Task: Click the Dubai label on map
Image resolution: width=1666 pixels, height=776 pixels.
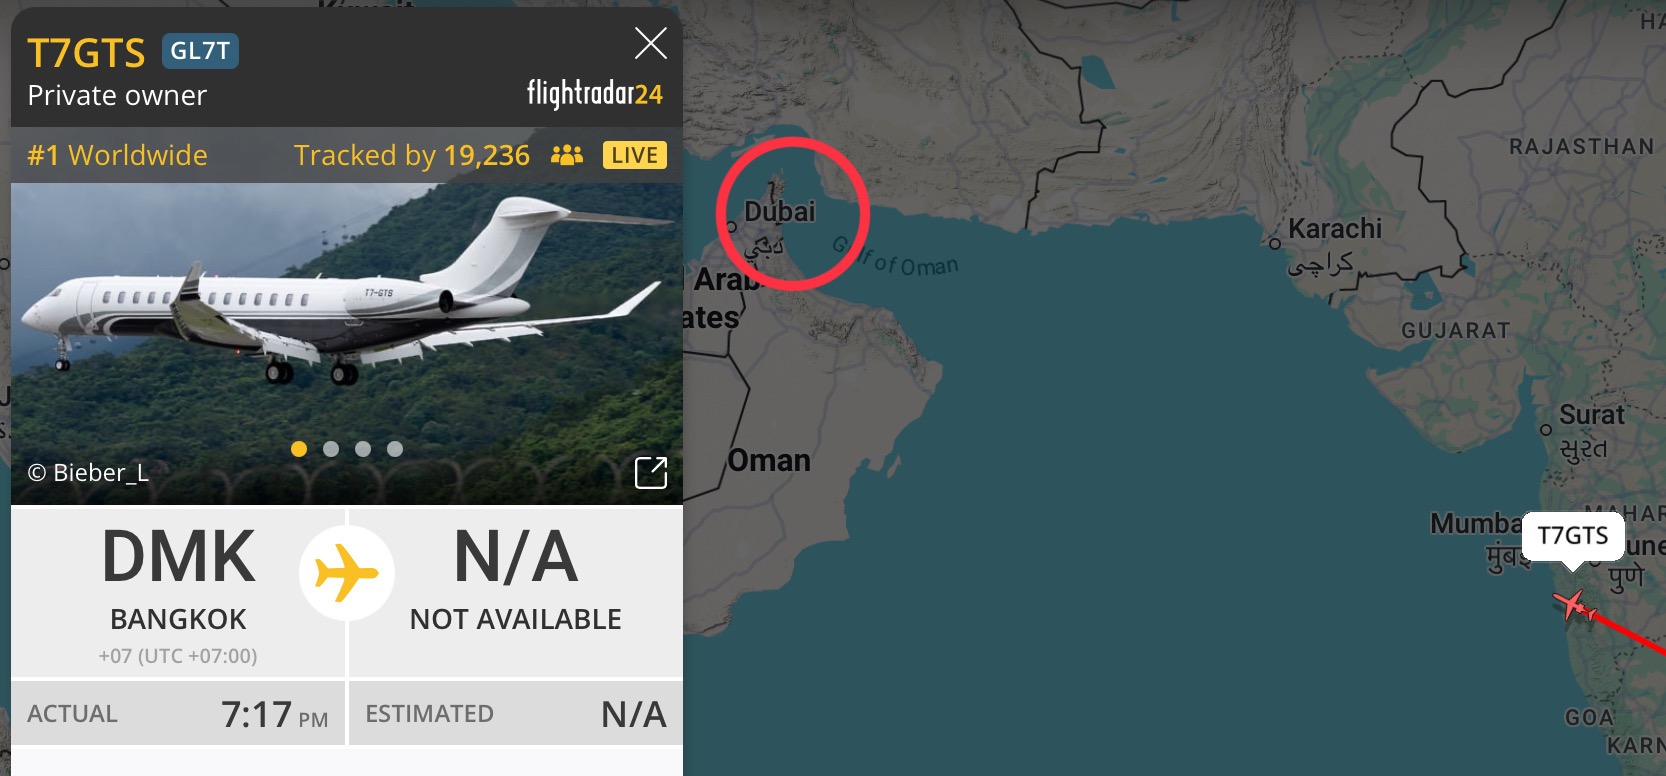Action: 780,212
